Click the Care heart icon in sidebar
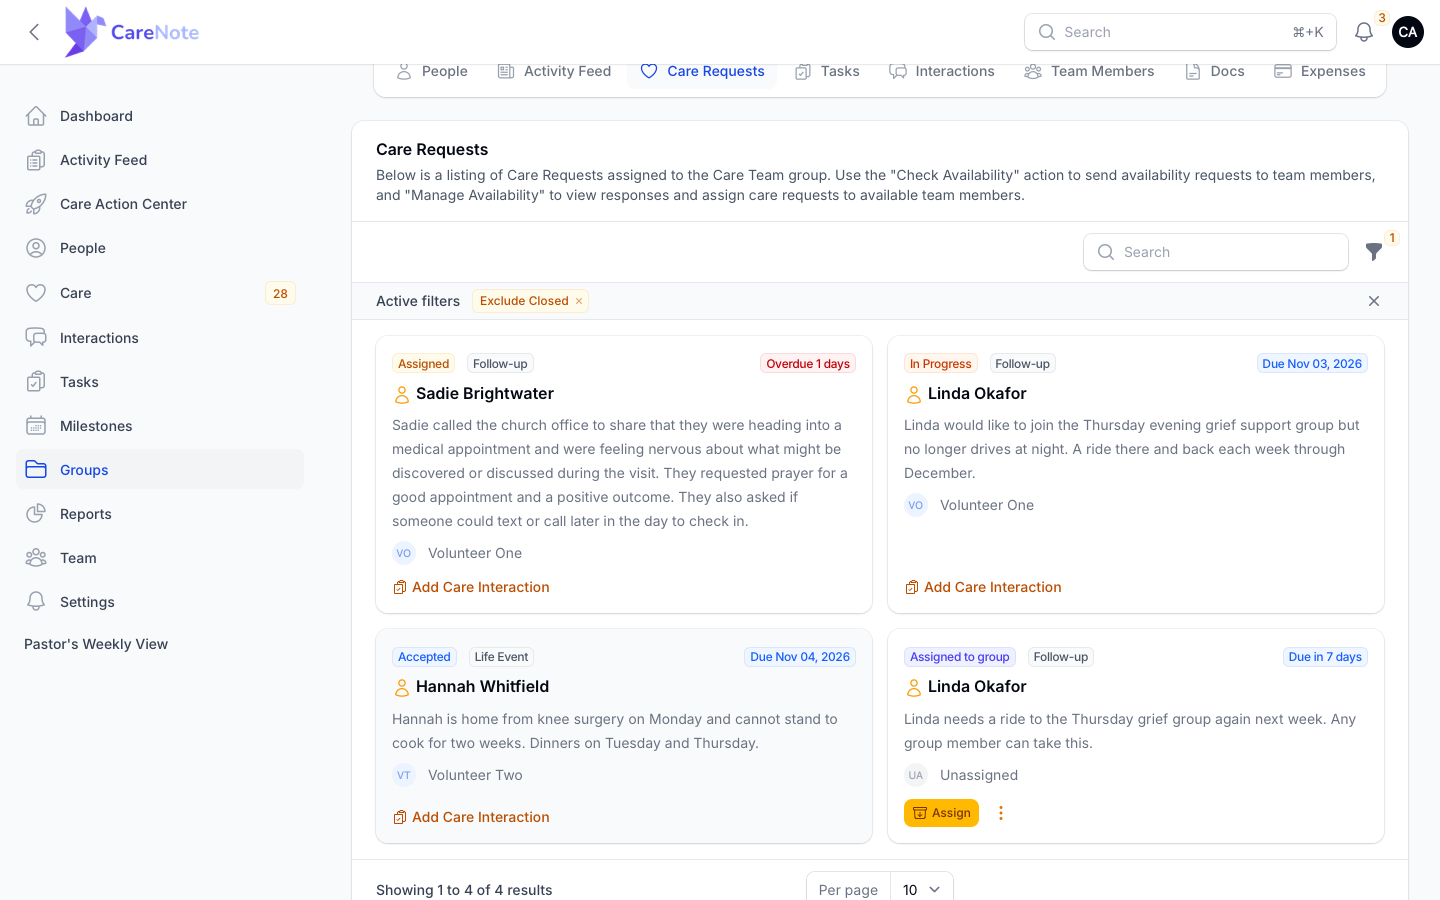This screenshot has width=1440, height=900. pos(36,293)
